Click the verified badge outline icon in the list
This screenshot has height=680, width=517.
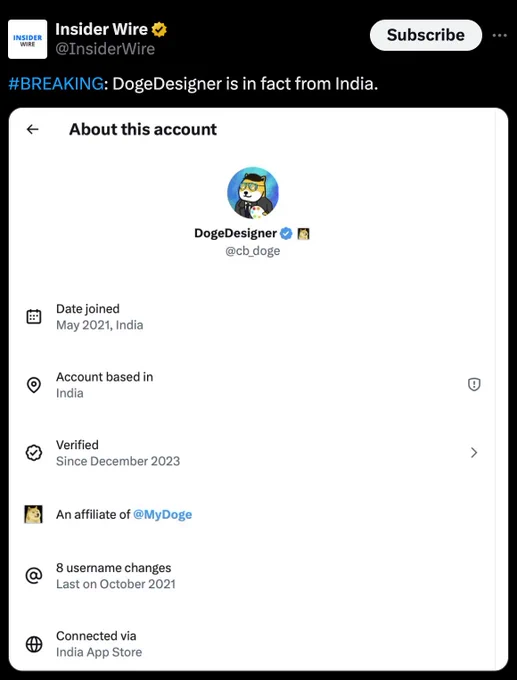[34, 453]
